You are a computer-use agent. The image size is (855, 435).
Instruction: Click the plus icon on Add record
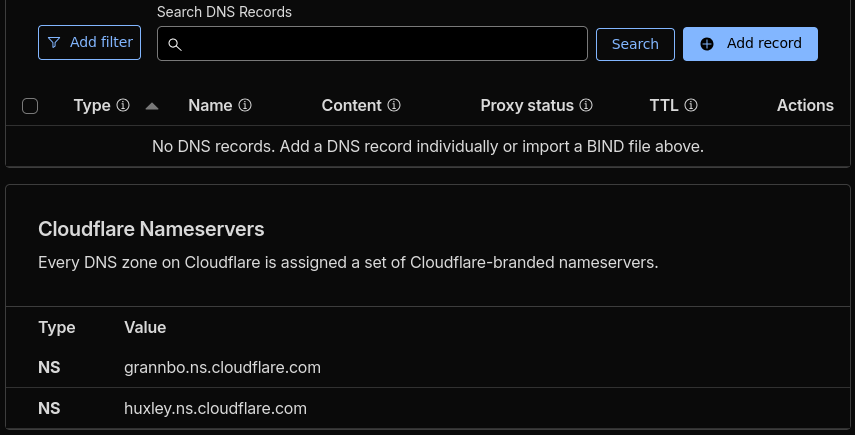(707, 44)
